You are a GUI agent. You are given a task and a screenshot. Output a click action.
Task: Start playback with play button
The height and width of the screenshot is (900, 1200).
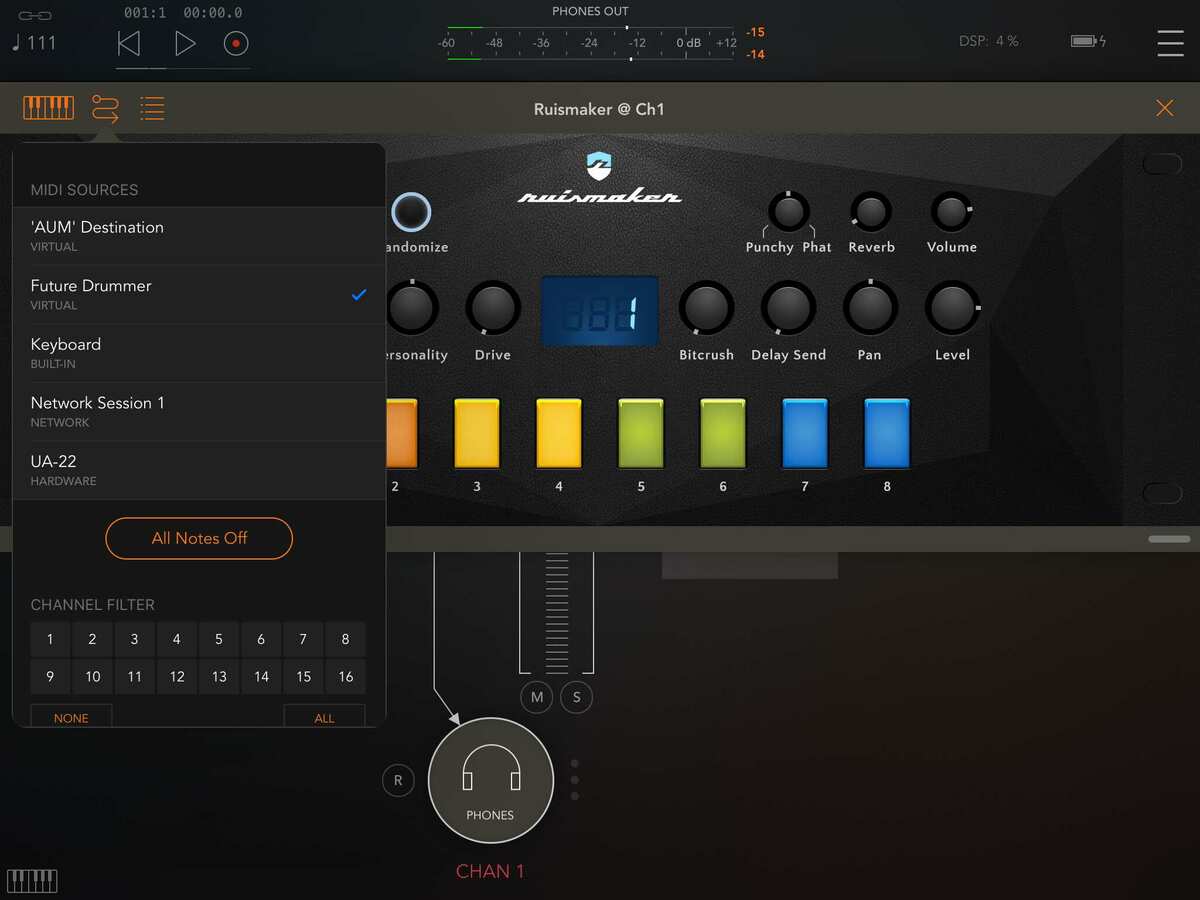tap(185, 43)
